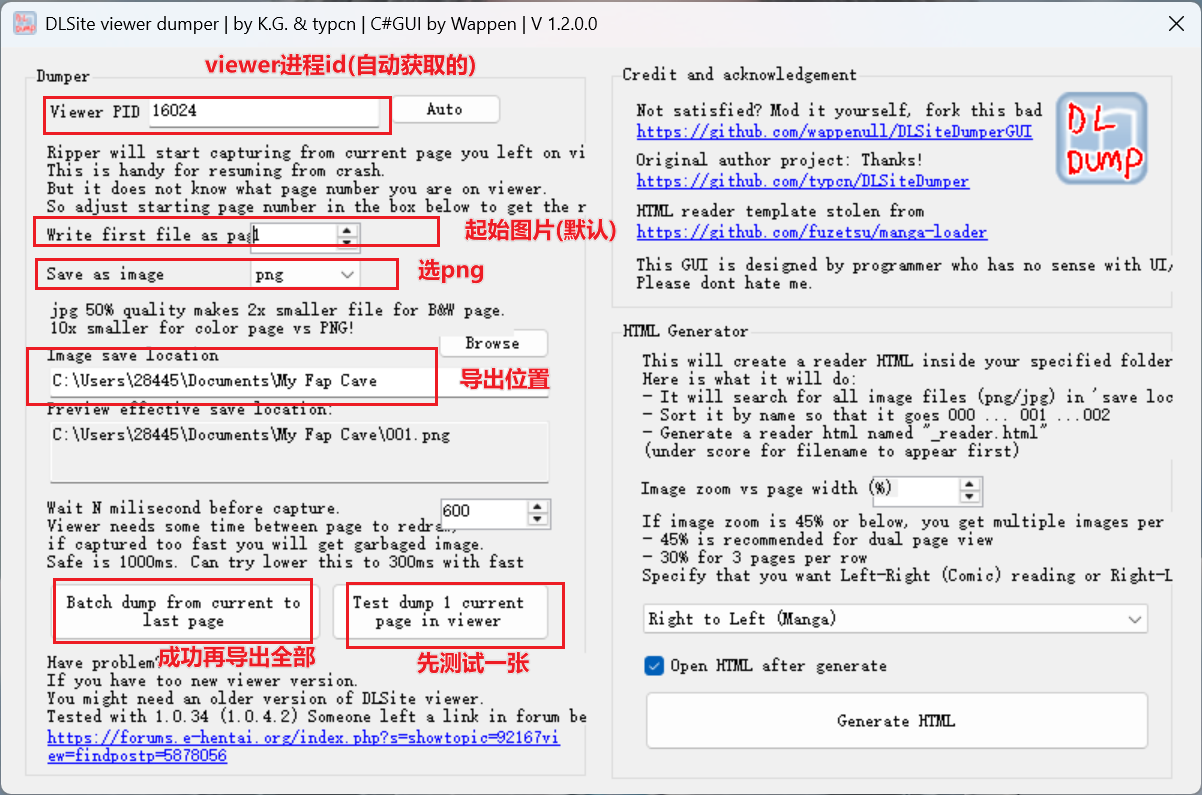Expand the Right to Left (Manga) dropdown
The image size is (1202, 795).
pos(895,619)
